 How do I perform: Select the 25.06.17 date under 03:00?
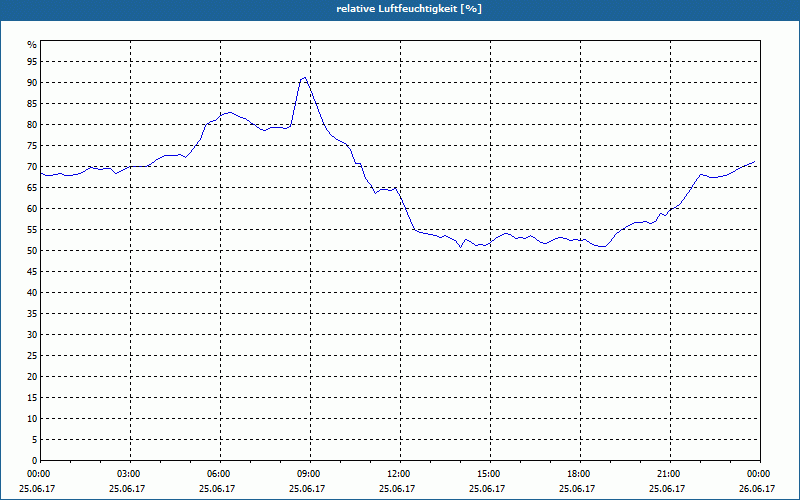click(x=127, y=489)
